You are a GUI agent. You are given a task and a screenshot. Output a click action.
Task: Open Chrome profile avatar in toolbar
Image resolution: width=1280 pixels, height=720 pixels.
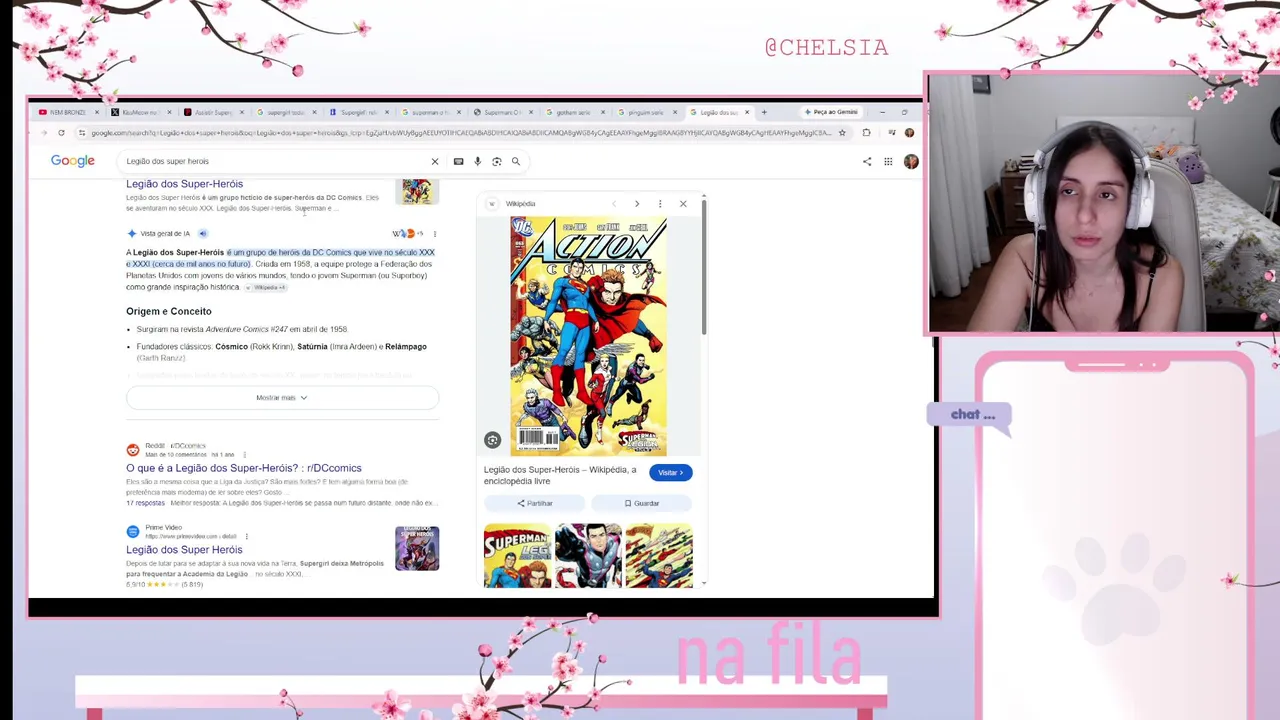point(908,133)
